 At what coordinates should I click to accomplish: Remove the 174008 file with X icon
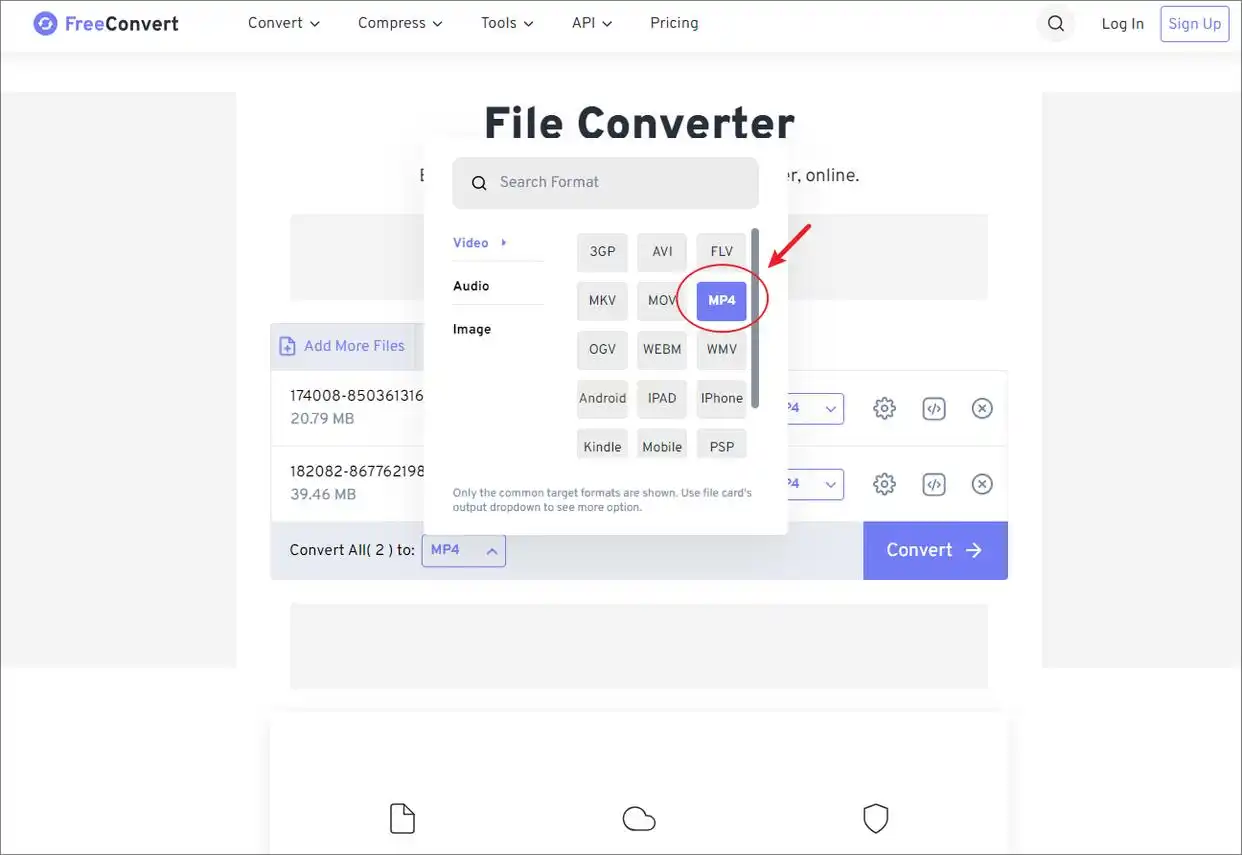point(982,408)
